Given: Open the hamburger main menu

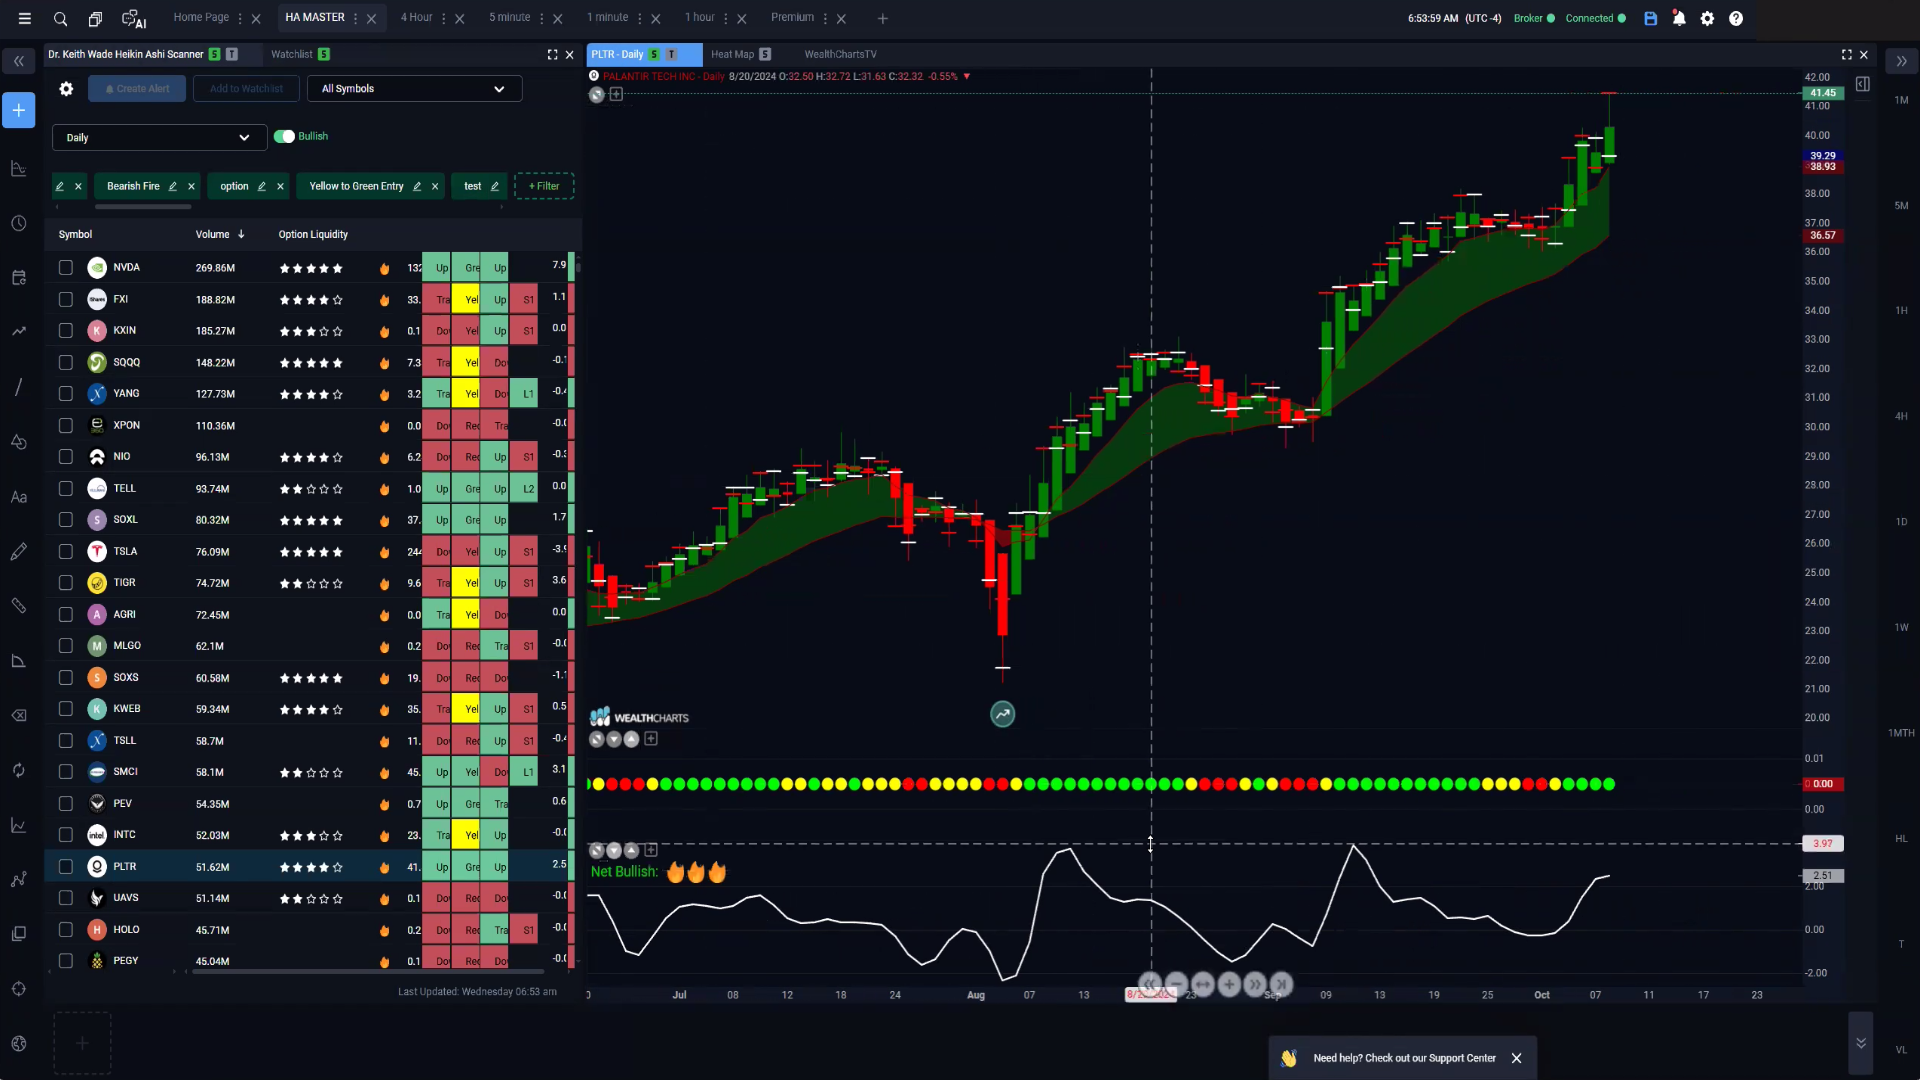Looking at the screenshot, I should pyautogui.click(x=24, y=18).
